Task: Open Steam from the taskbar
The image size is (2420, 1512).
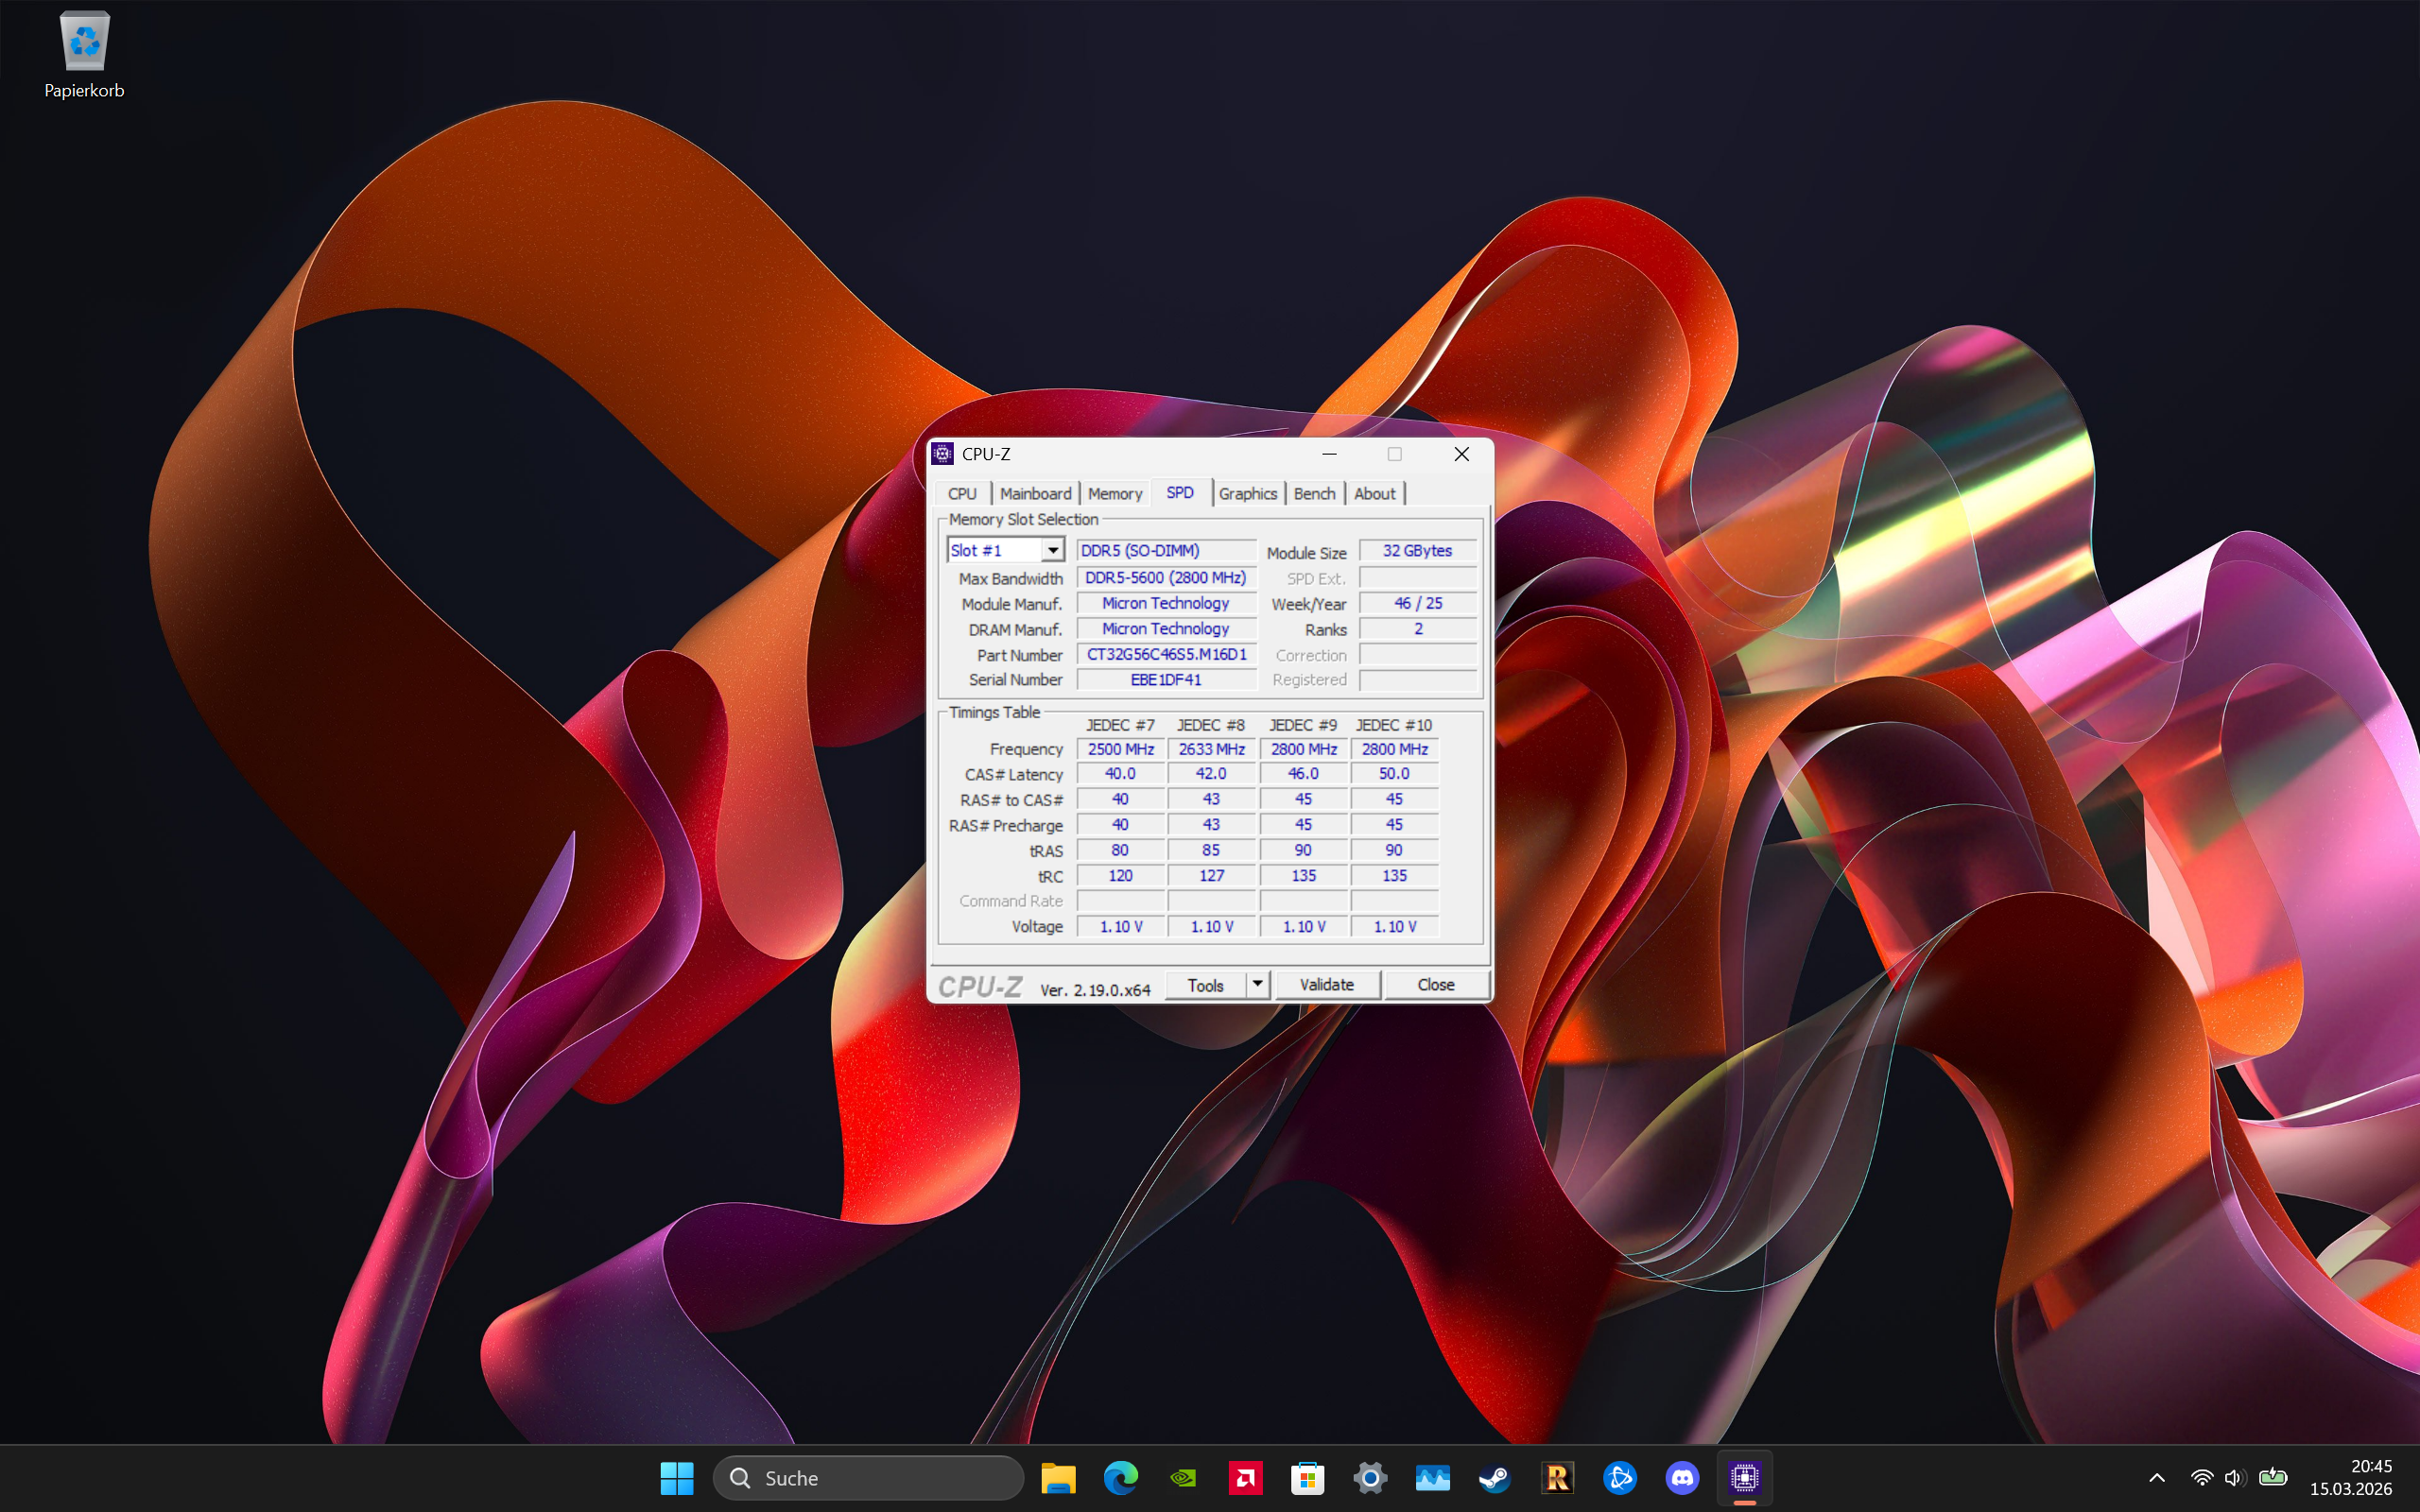Action: tap(1495, 1477)
